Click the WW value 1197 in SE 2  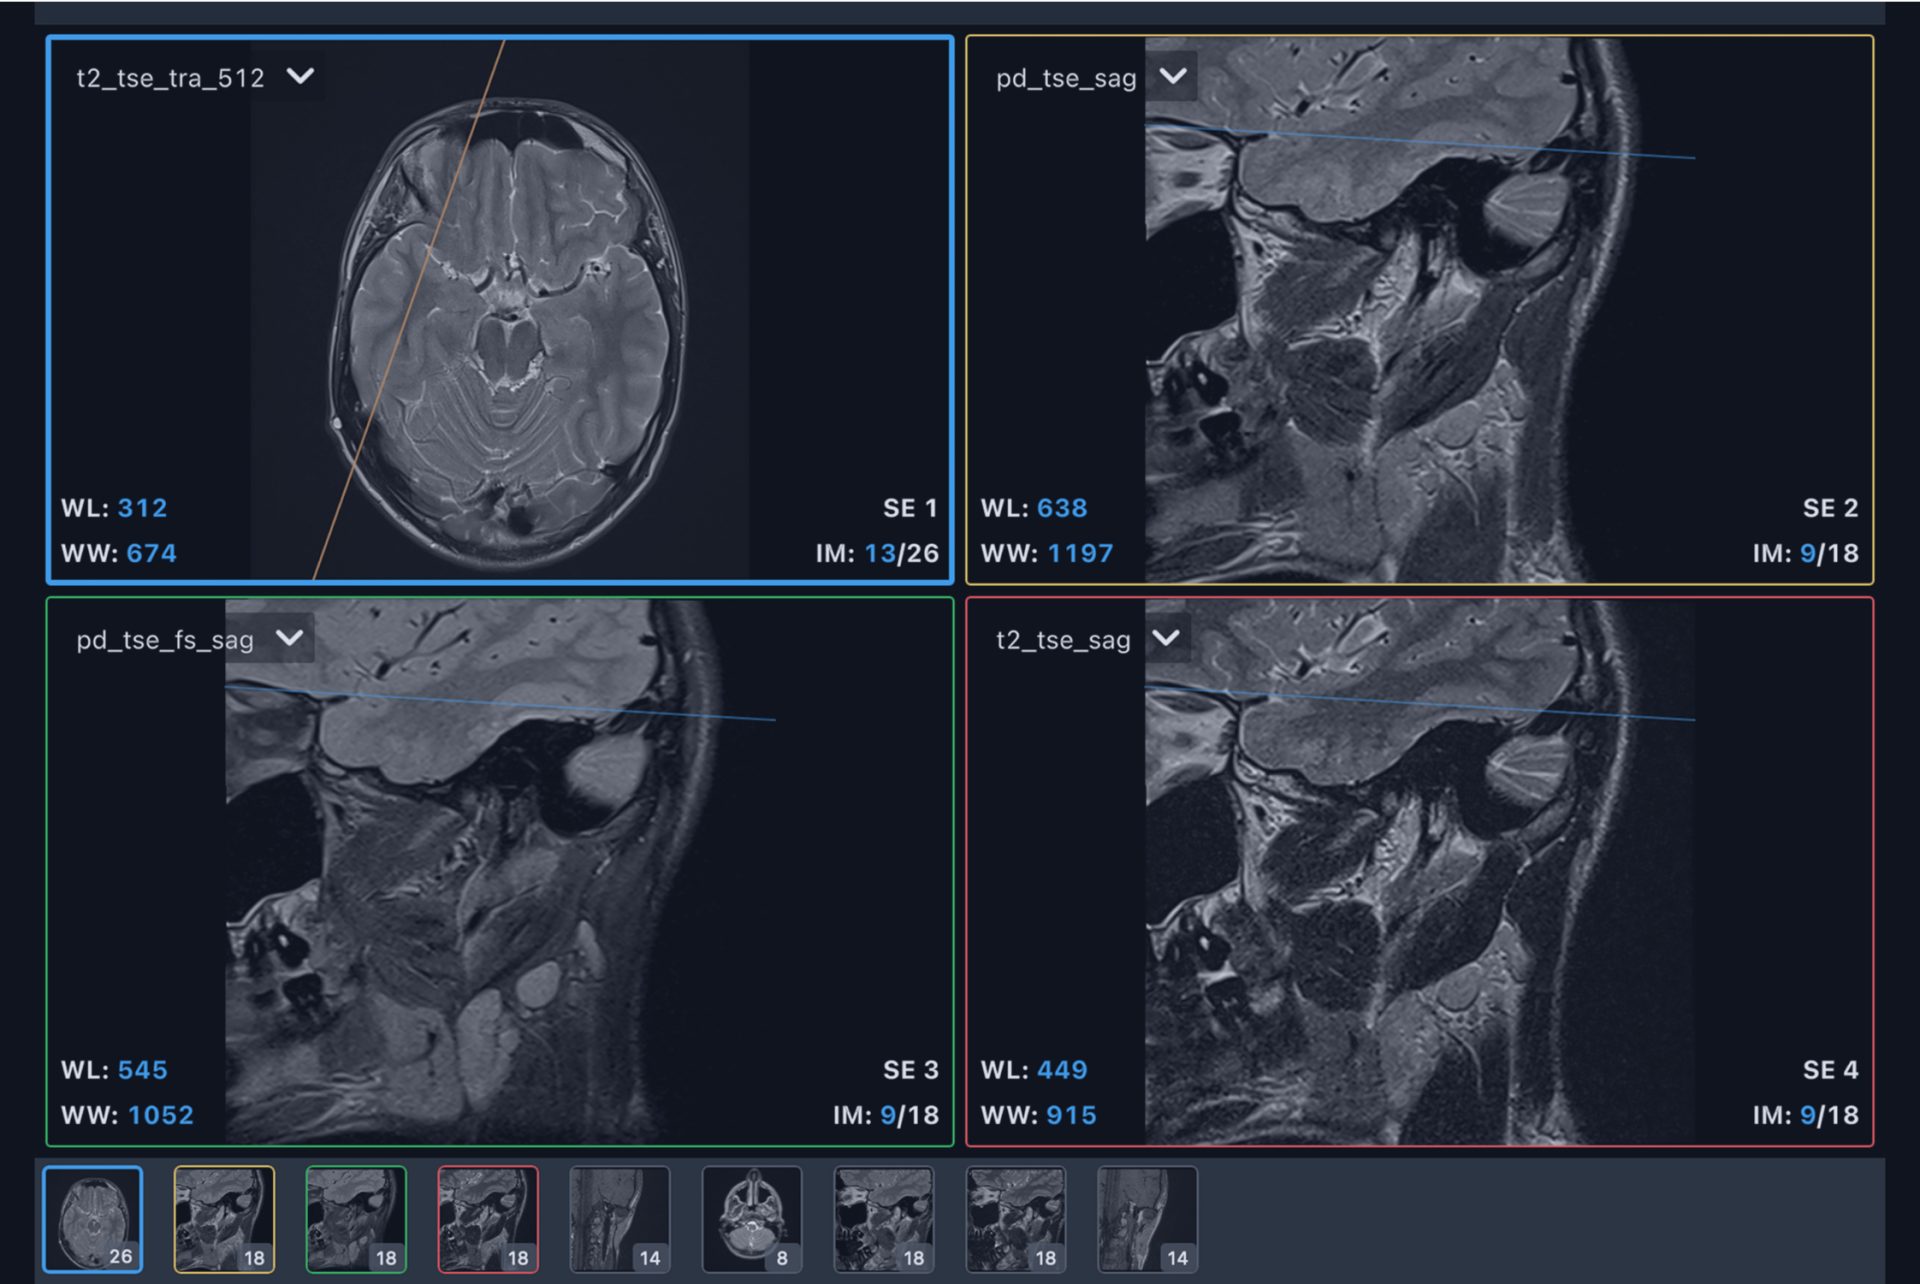pos(1080,553)
